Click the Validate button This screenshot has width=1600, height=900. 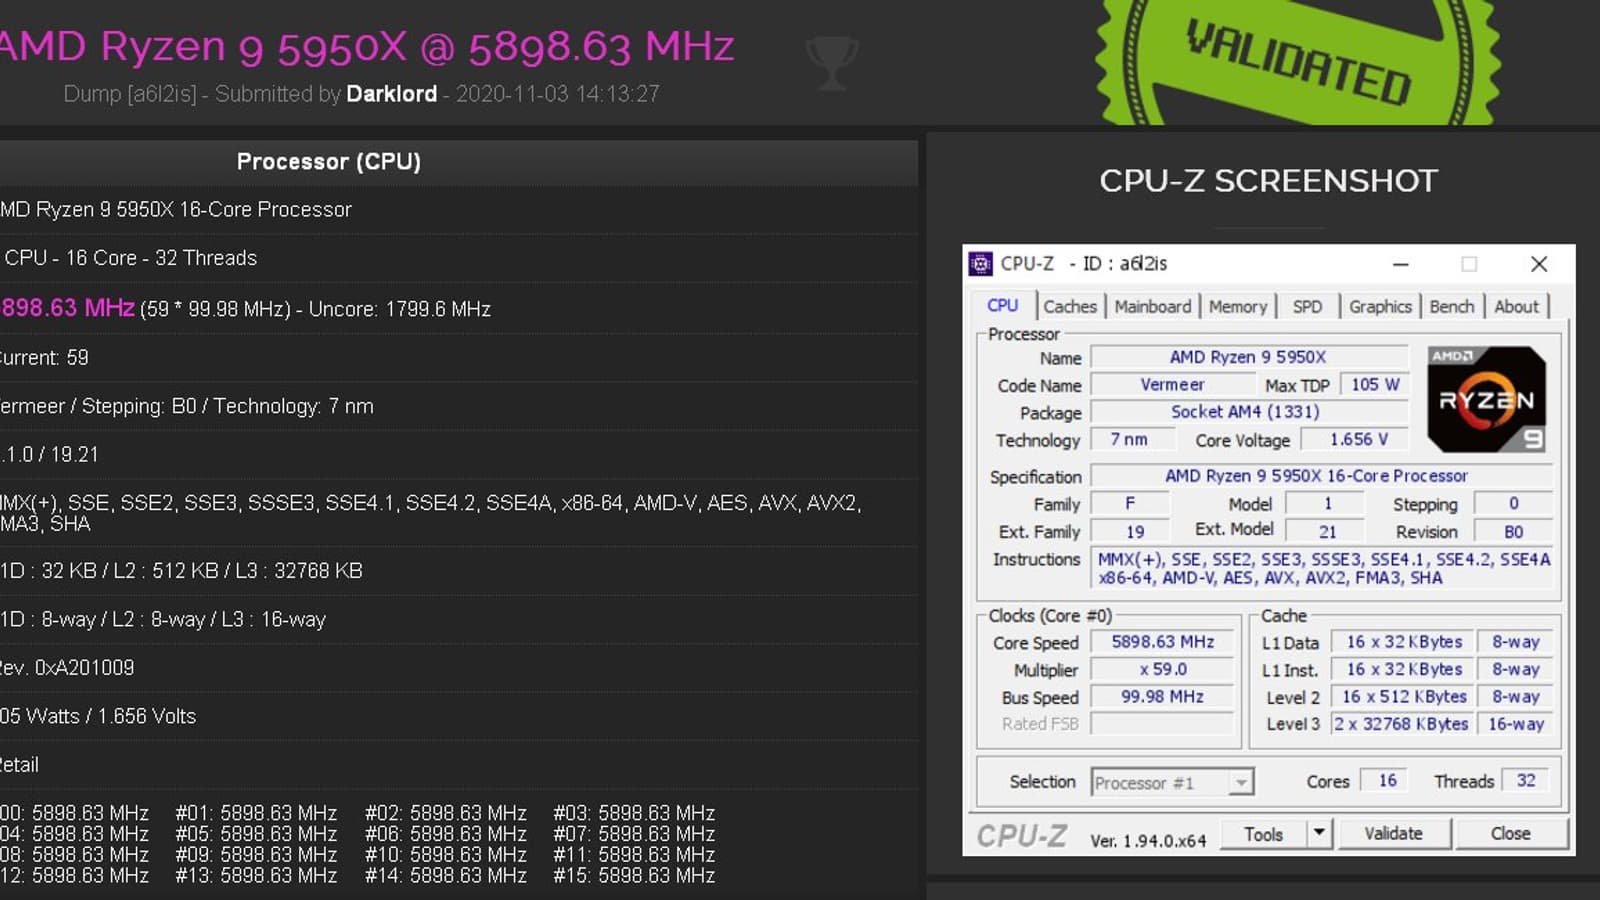coord(1393,834)
